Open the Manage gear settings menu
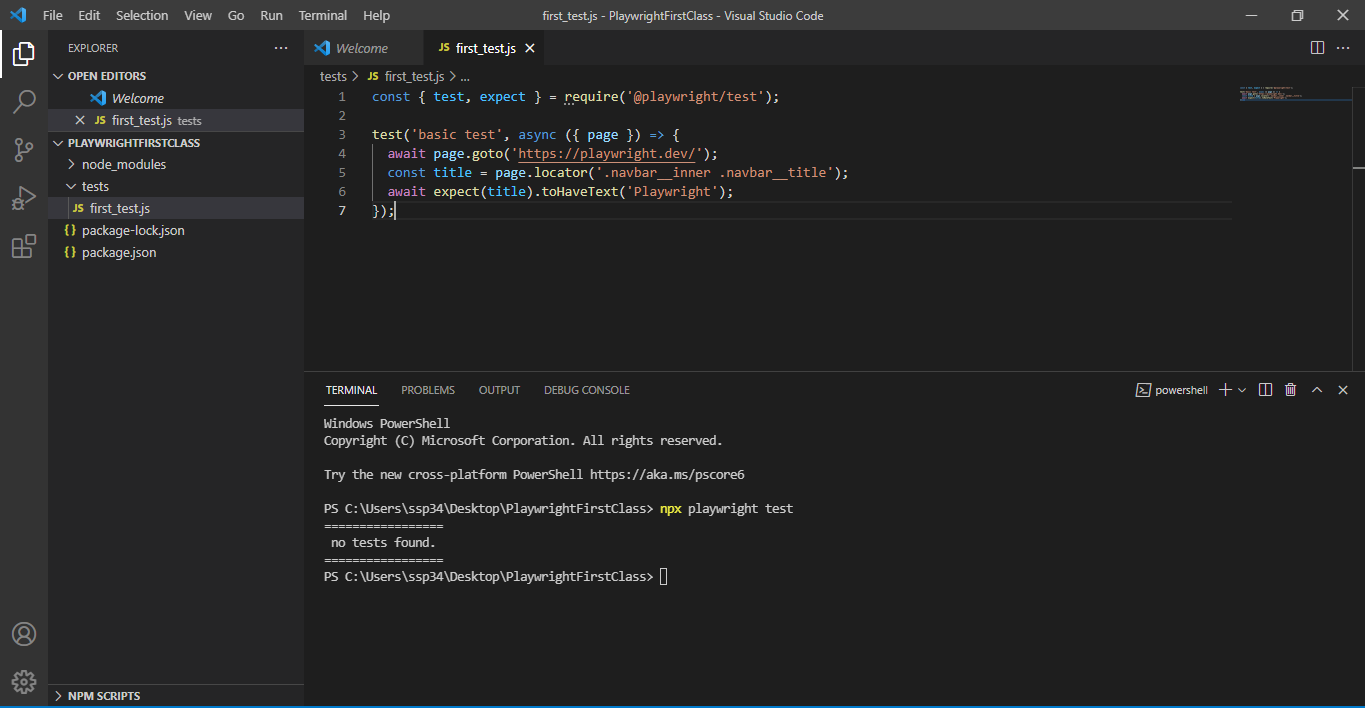The height and width of the screenshot is (708, 1365). (24, 682)
